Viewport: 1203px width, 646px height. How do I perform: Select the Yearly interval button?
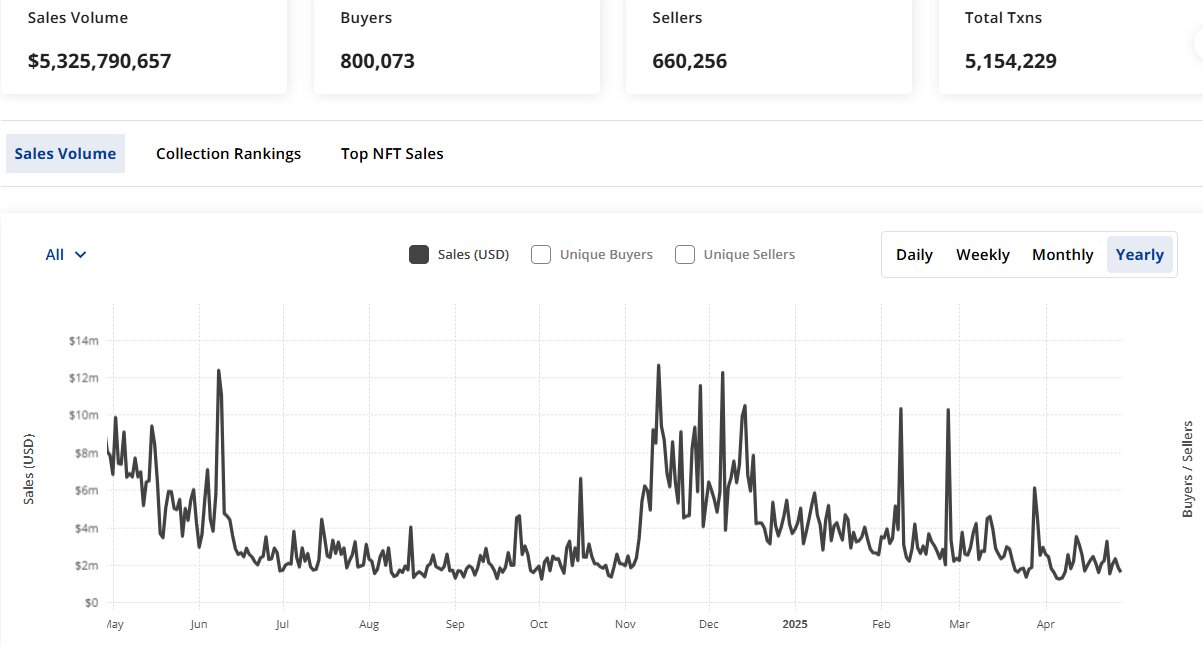coord(1139,255)
